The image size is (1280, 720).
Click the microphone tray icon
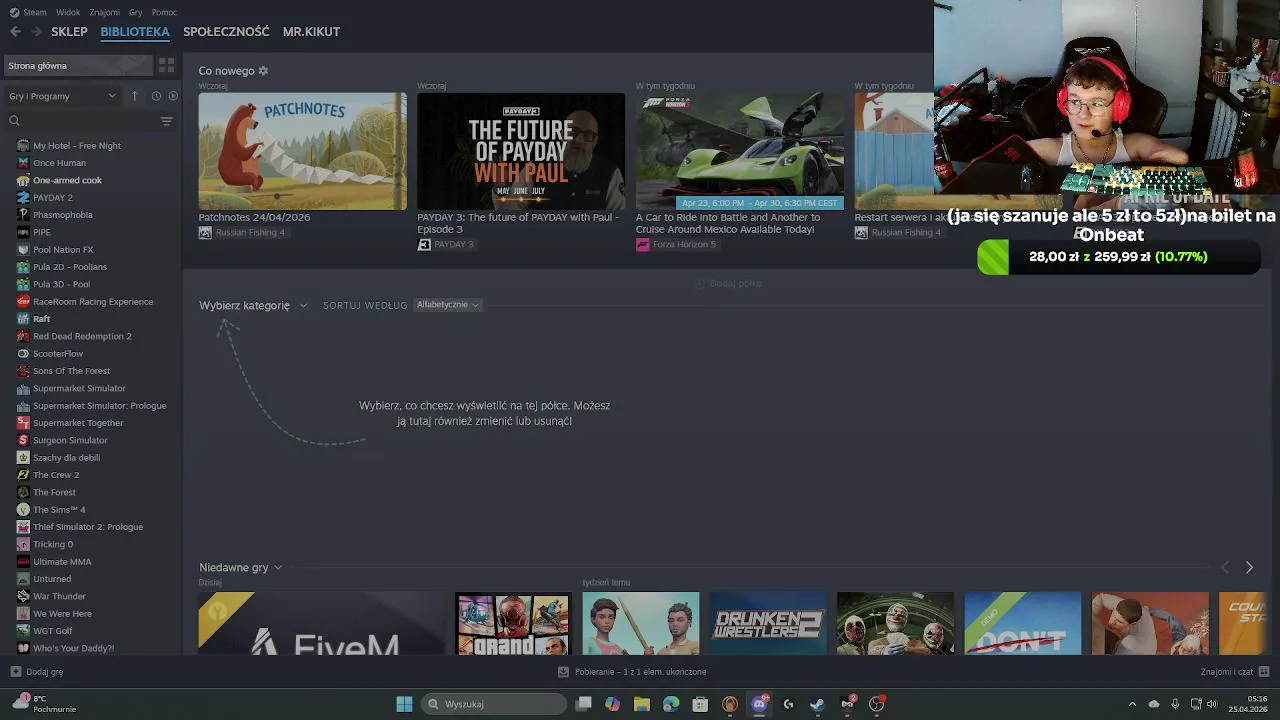pos(1175,704)
